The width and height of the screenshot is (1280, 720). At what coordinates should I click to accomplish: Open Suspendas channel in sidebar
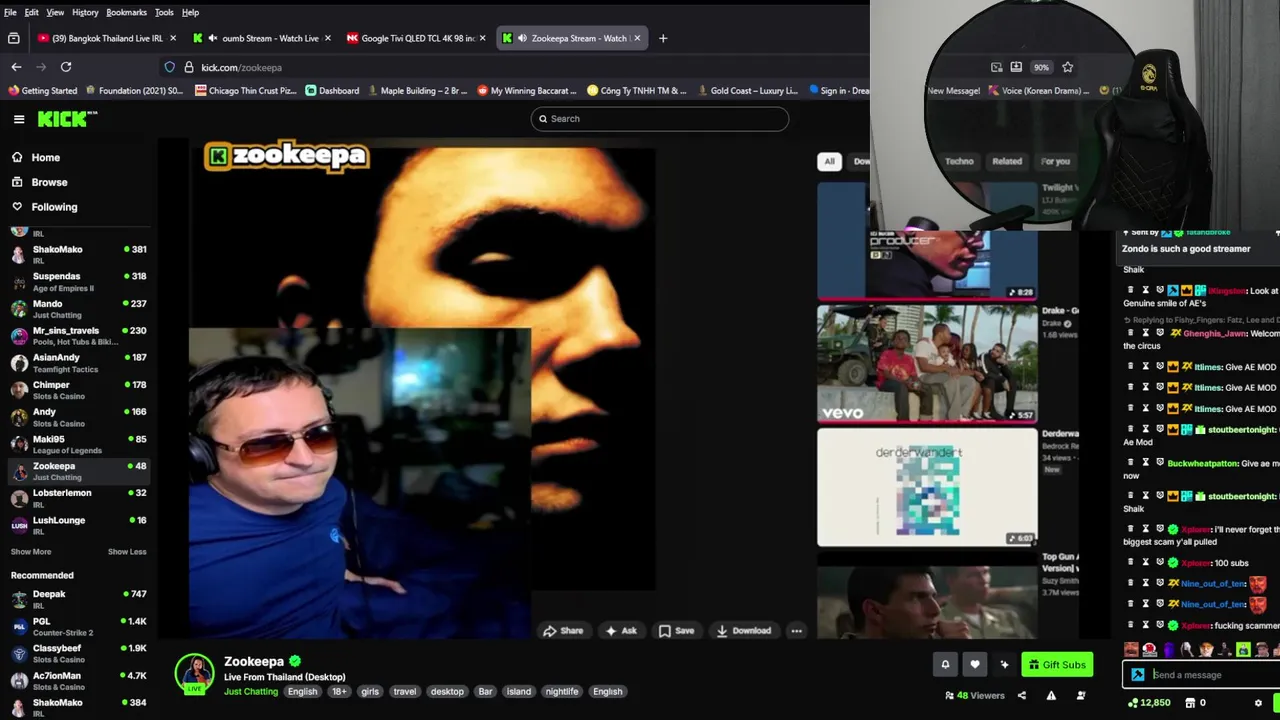pos(78,282)
